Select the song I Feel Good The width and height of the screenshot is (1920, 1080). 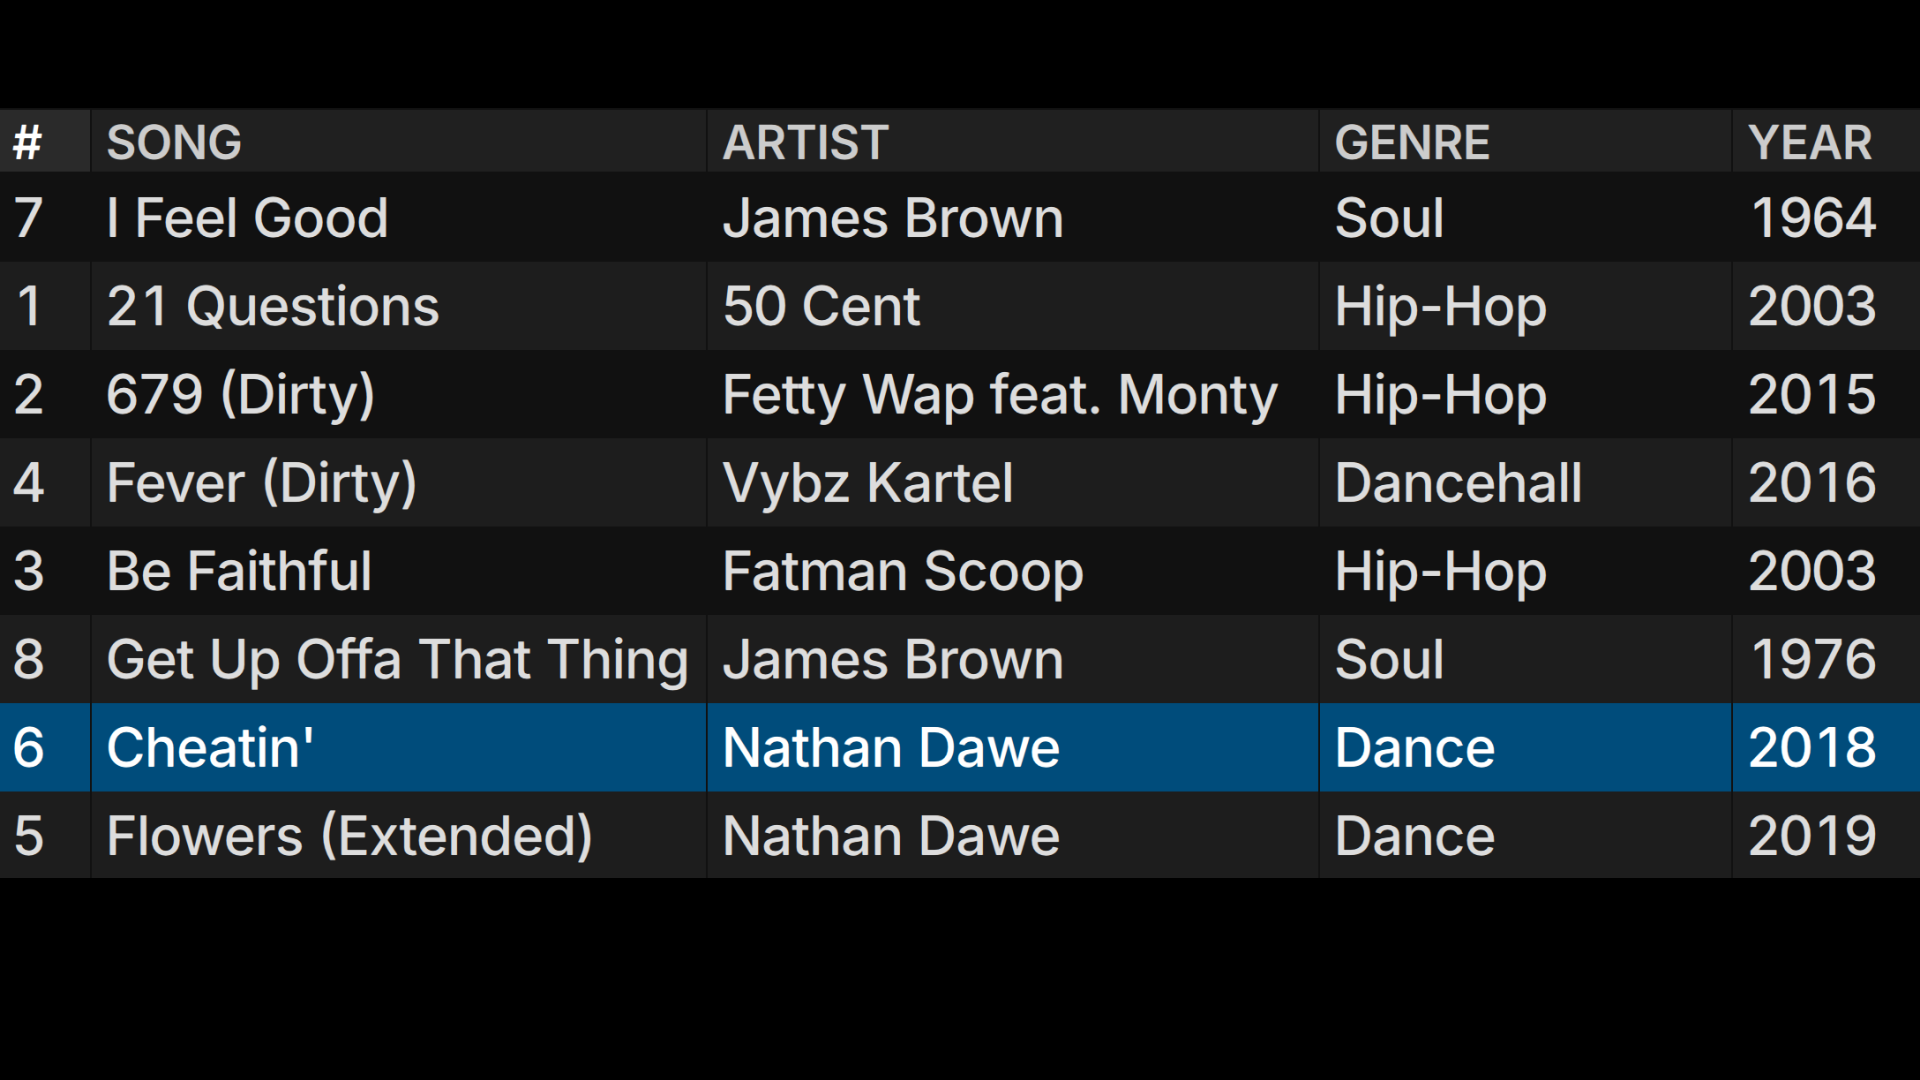point(247,218)
